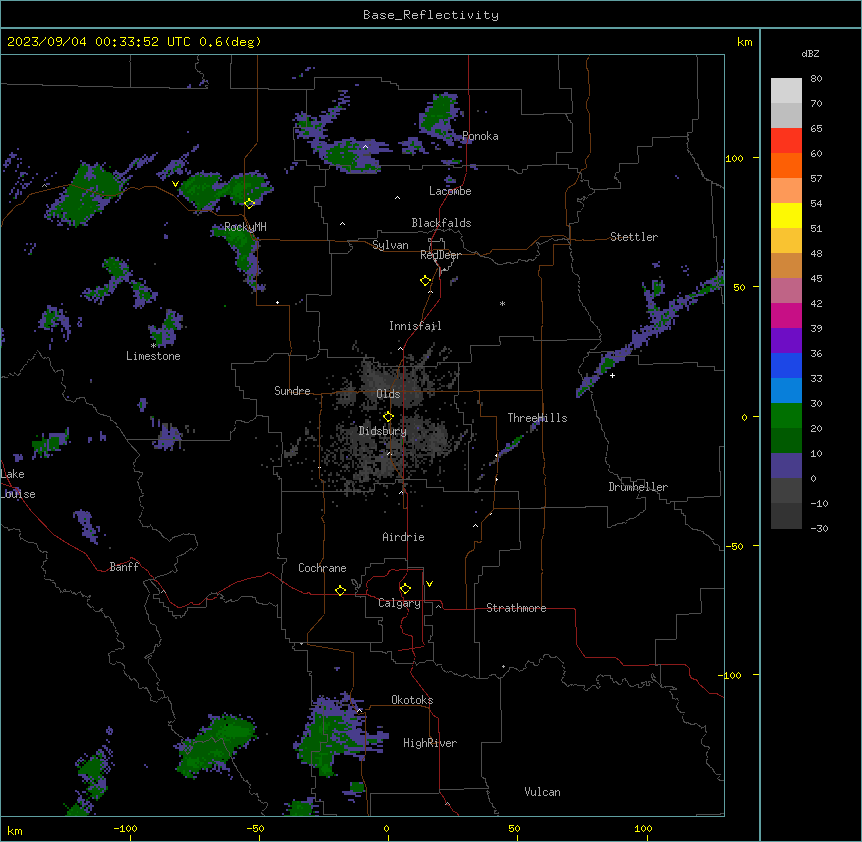
Task: Click the Cochrane city label
Action: [322, 568]
